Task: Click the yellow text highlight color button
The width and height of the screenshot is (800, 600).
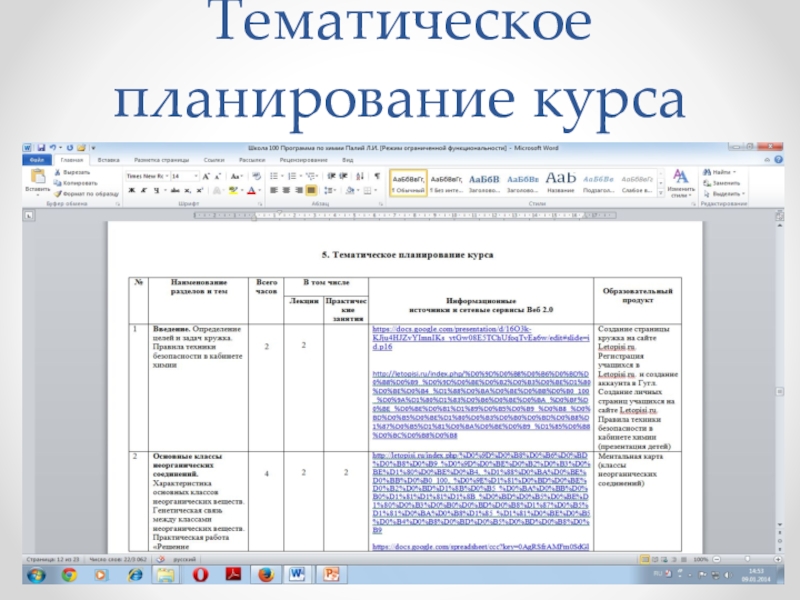Action: [233, 190]
